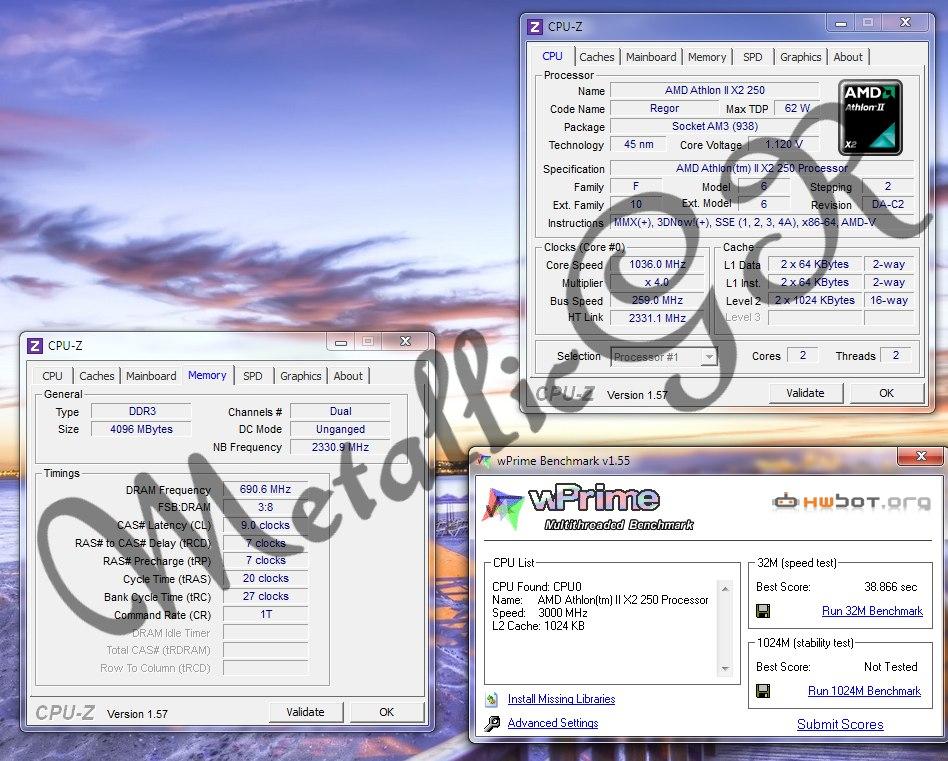Image resolution: width=948 pixels, height=761 pixels.
Task: Click the HT Link value 2331.1 MHz
Action: [x=657, y=318]
